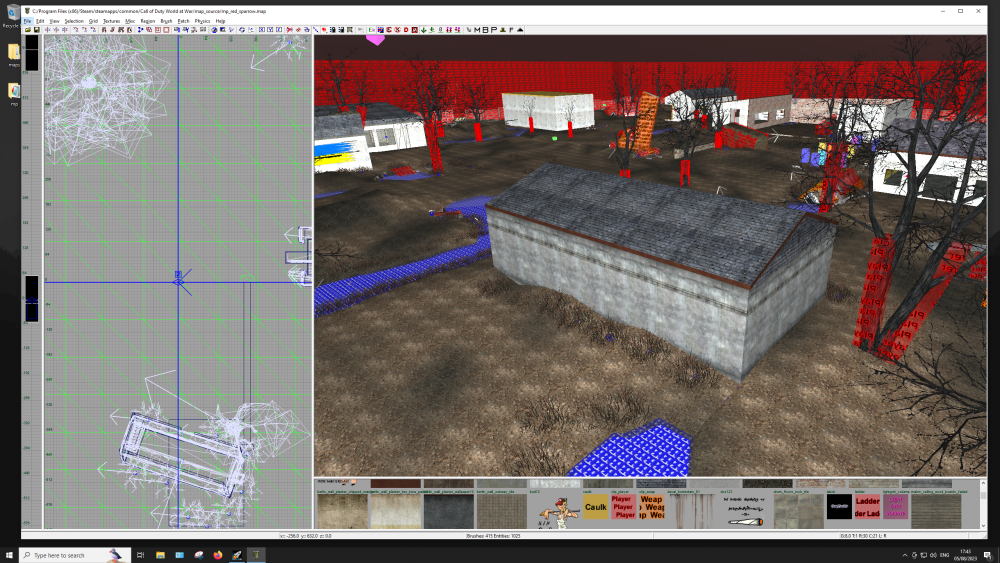This screenshot has height=563, width=1000.
Task: Open the Physics menu
Action: (x=202, y=21)
